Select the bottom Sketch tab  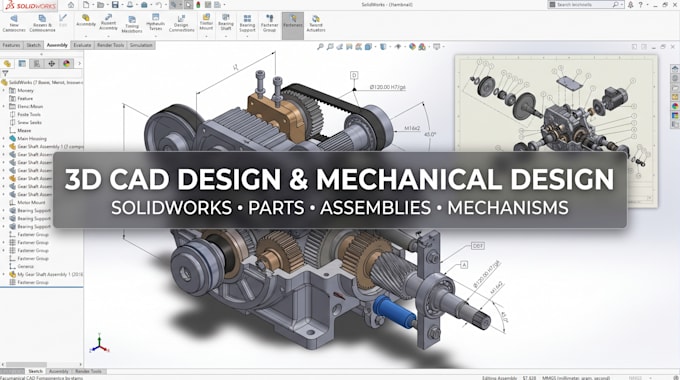click(x=36, y=371)
